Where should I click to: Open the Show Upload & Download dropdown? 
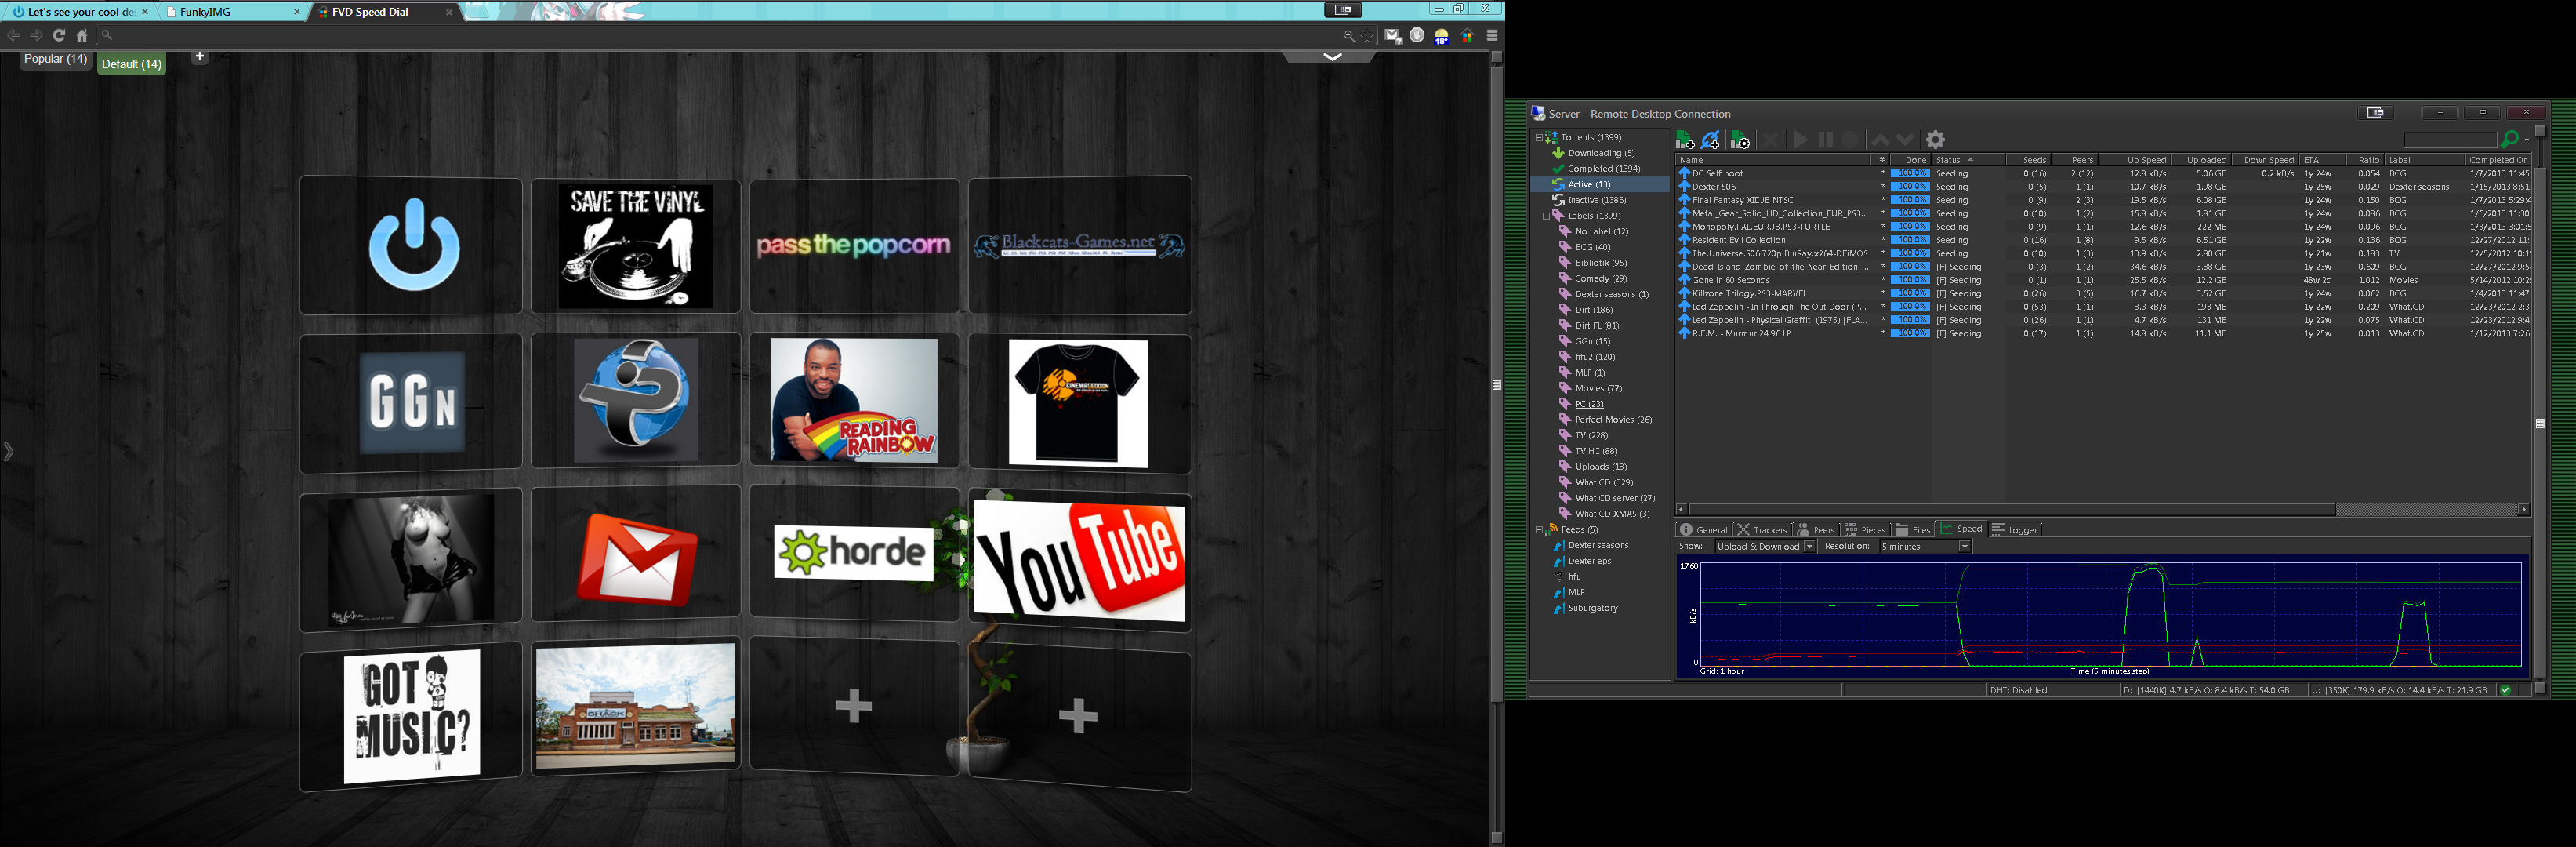point(1765,546)
